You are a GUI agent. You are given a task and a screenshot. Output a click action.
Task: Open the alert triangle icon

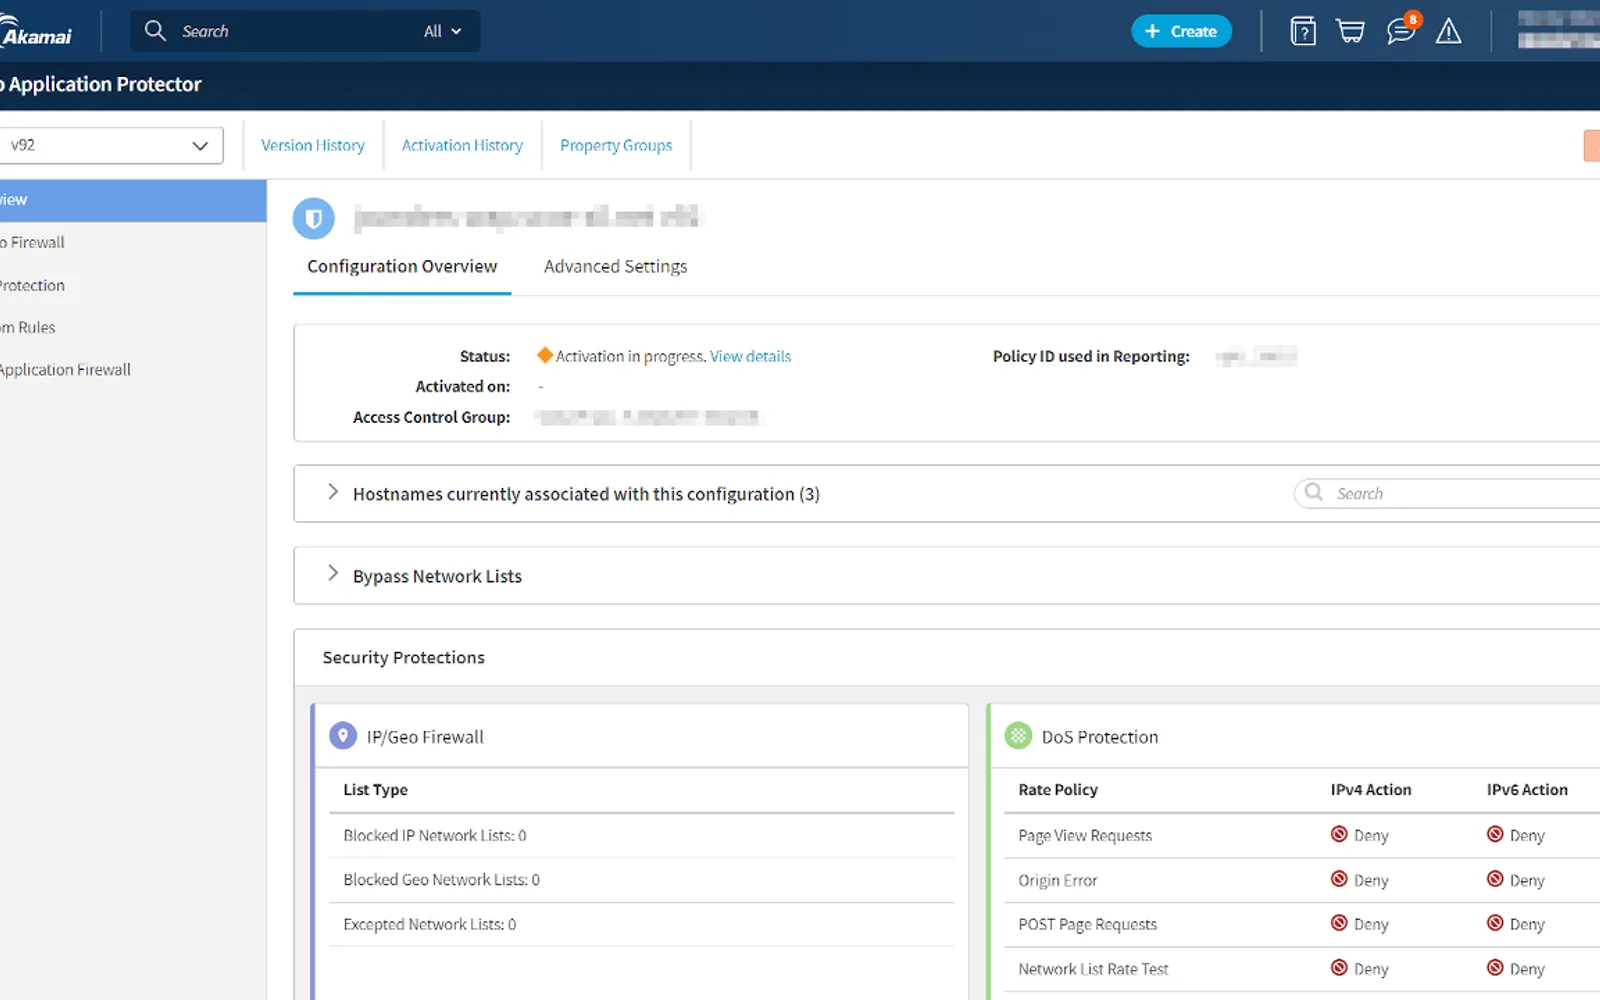coord(1448,32)
